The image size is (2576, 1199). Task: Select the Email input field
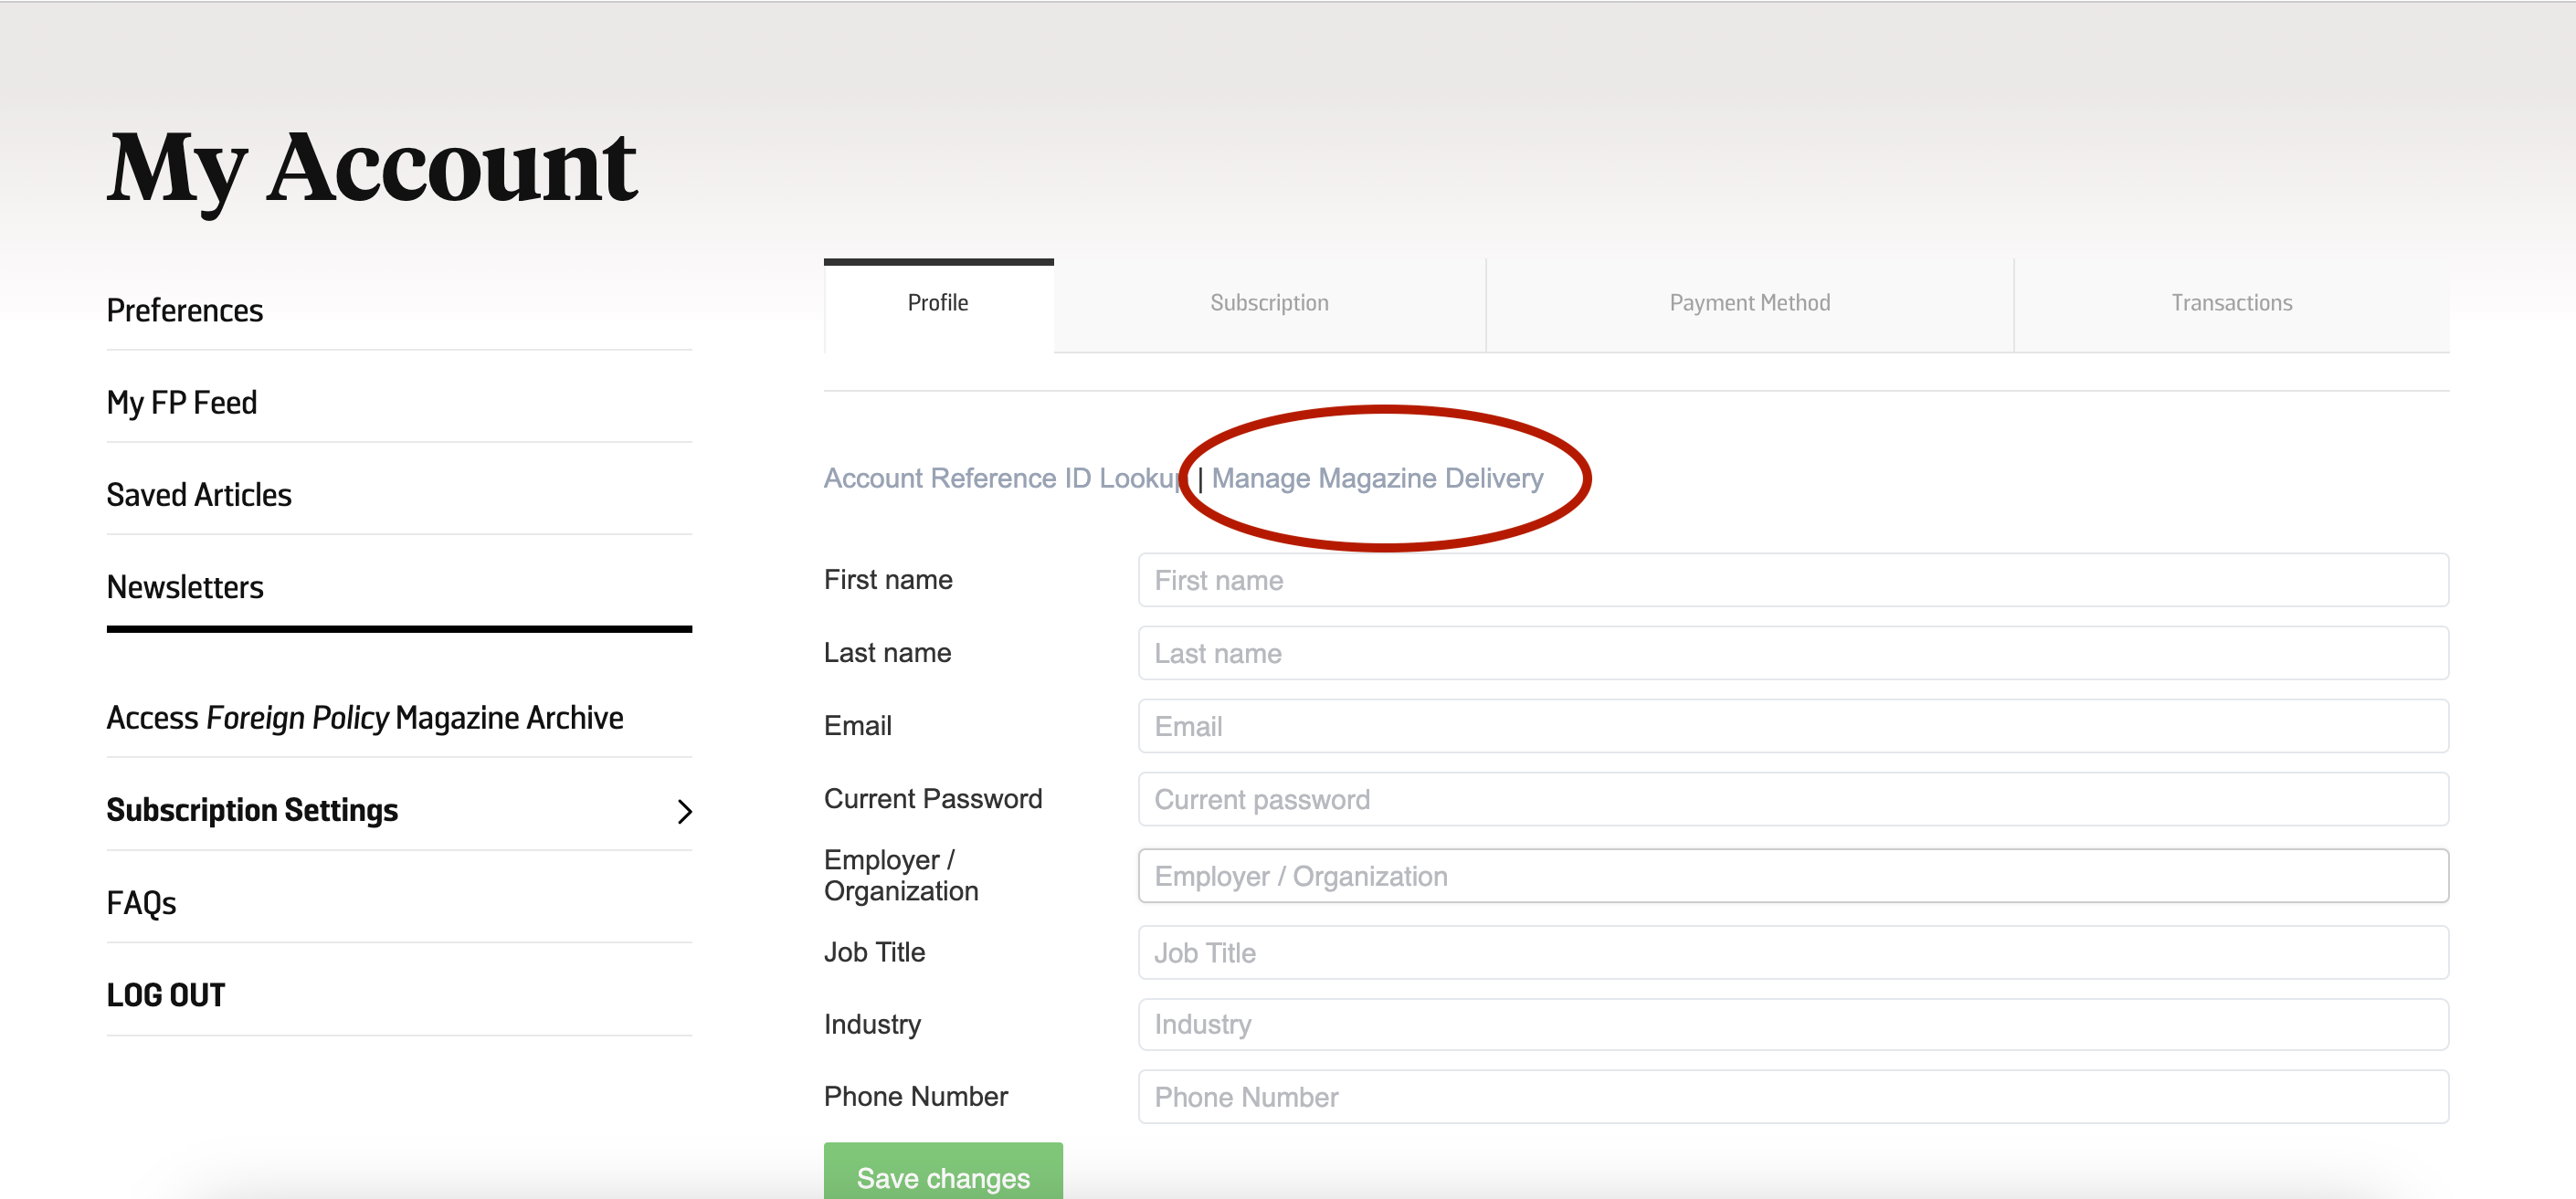pyautogui.click(x=1792, y=726)
